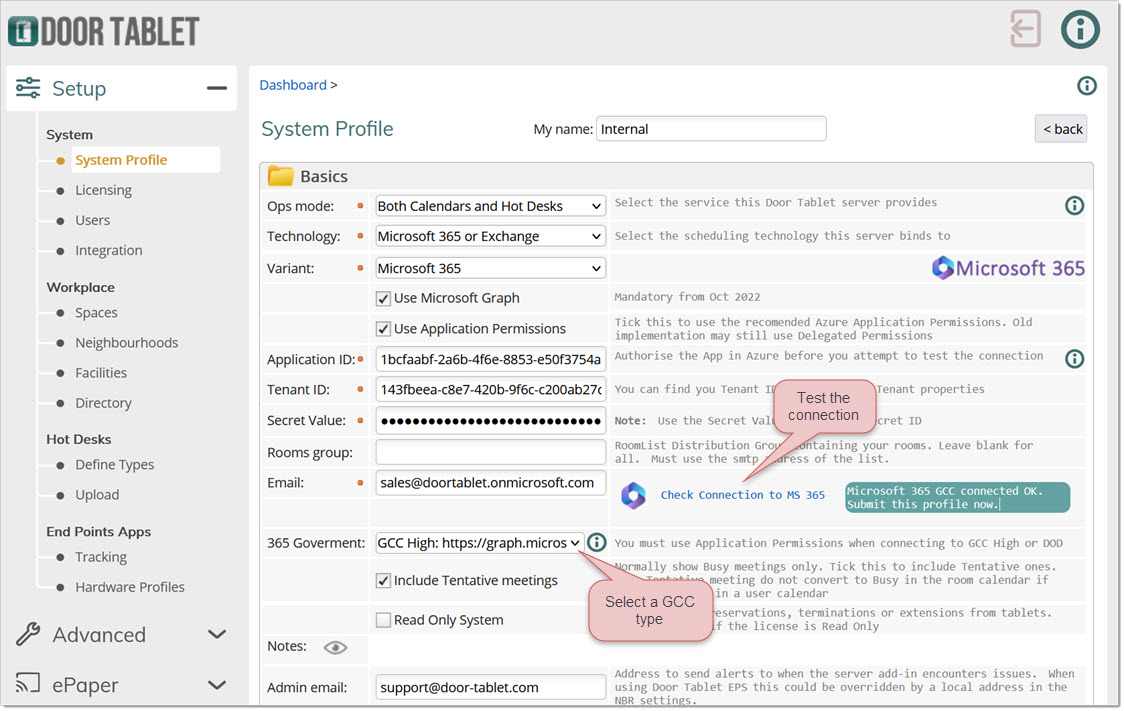Expand the Advanced section chevron
Image resolution: width=1124 pixels, height=711 pixels.
tap(216, 634)
